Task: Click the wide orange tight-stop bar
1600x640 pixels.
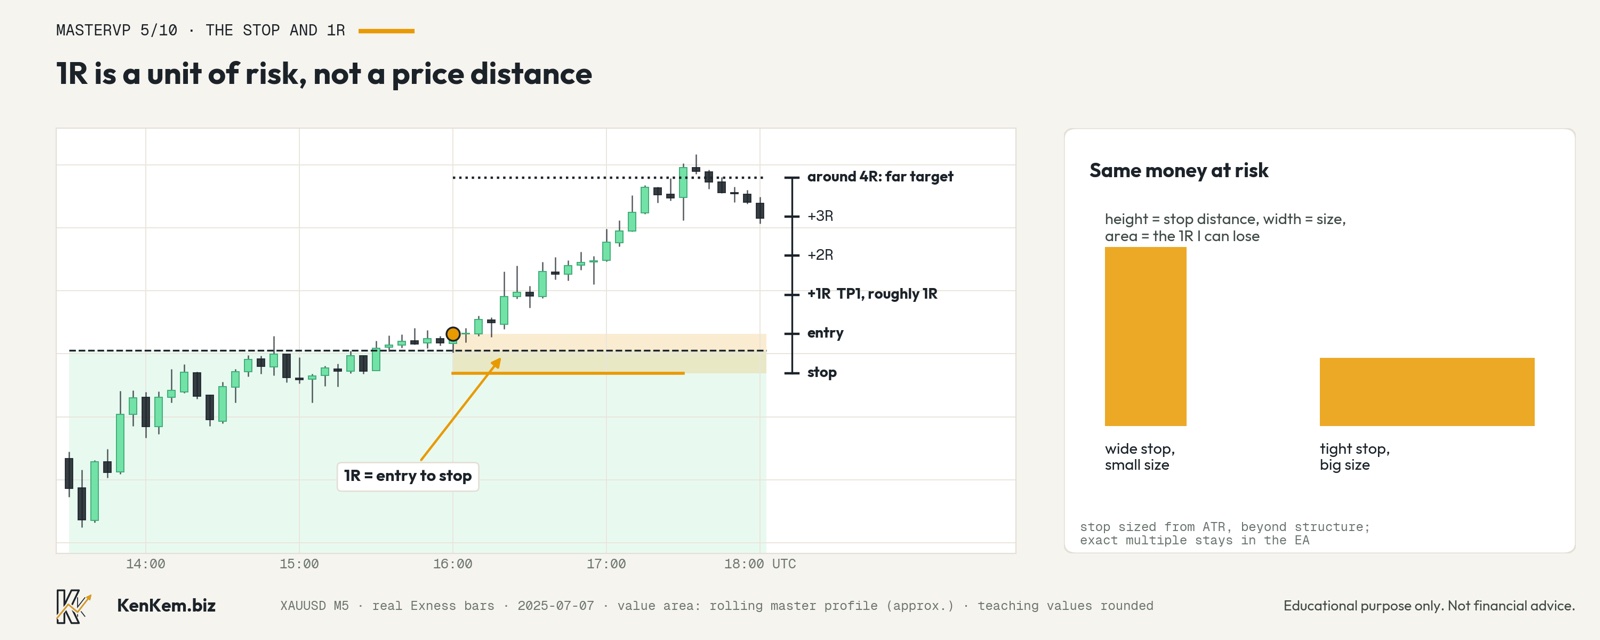Action: [1427, 392]
